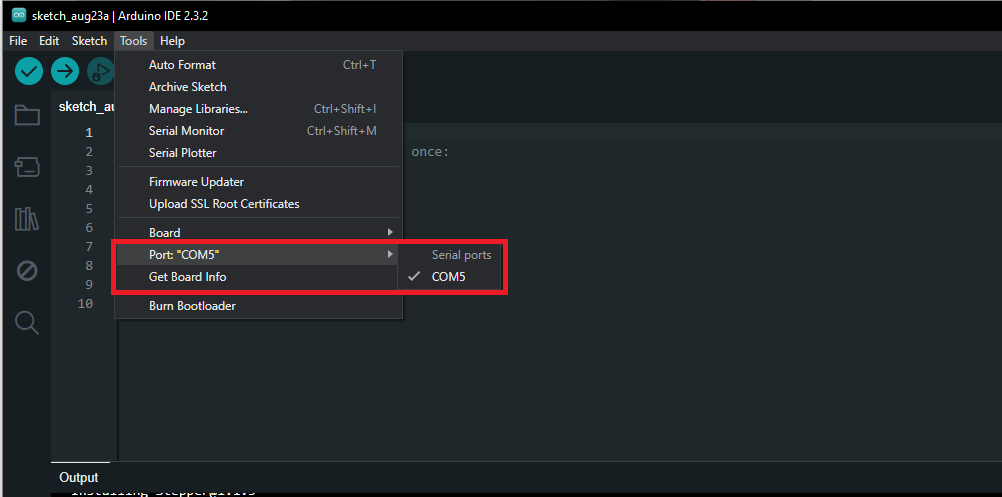Start debugging with the Debug icon
This screenshot has height=497, width=1002.
(x=101, y=71)
